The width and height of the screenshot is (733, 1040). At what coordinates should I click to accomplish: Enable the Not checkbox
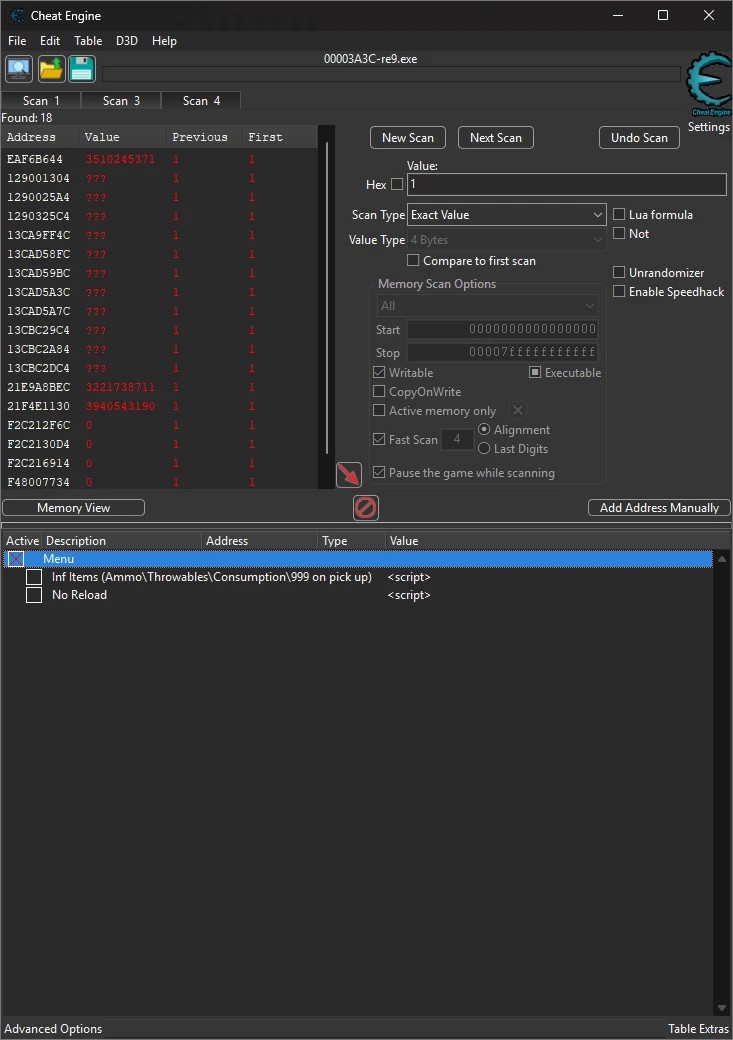[x=619, y=233]
